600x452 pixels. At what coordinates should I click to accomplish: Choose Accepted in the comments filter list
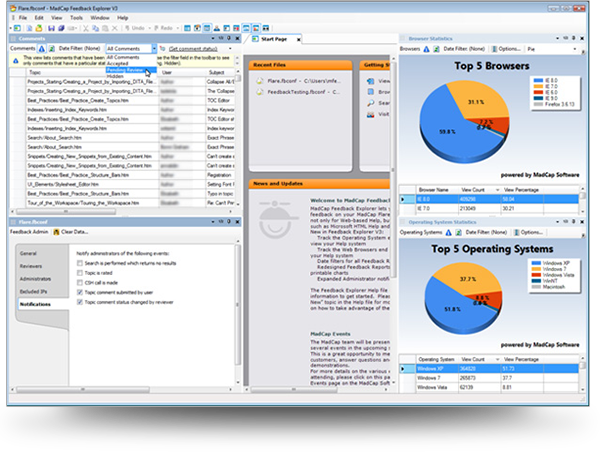point(131,64)
